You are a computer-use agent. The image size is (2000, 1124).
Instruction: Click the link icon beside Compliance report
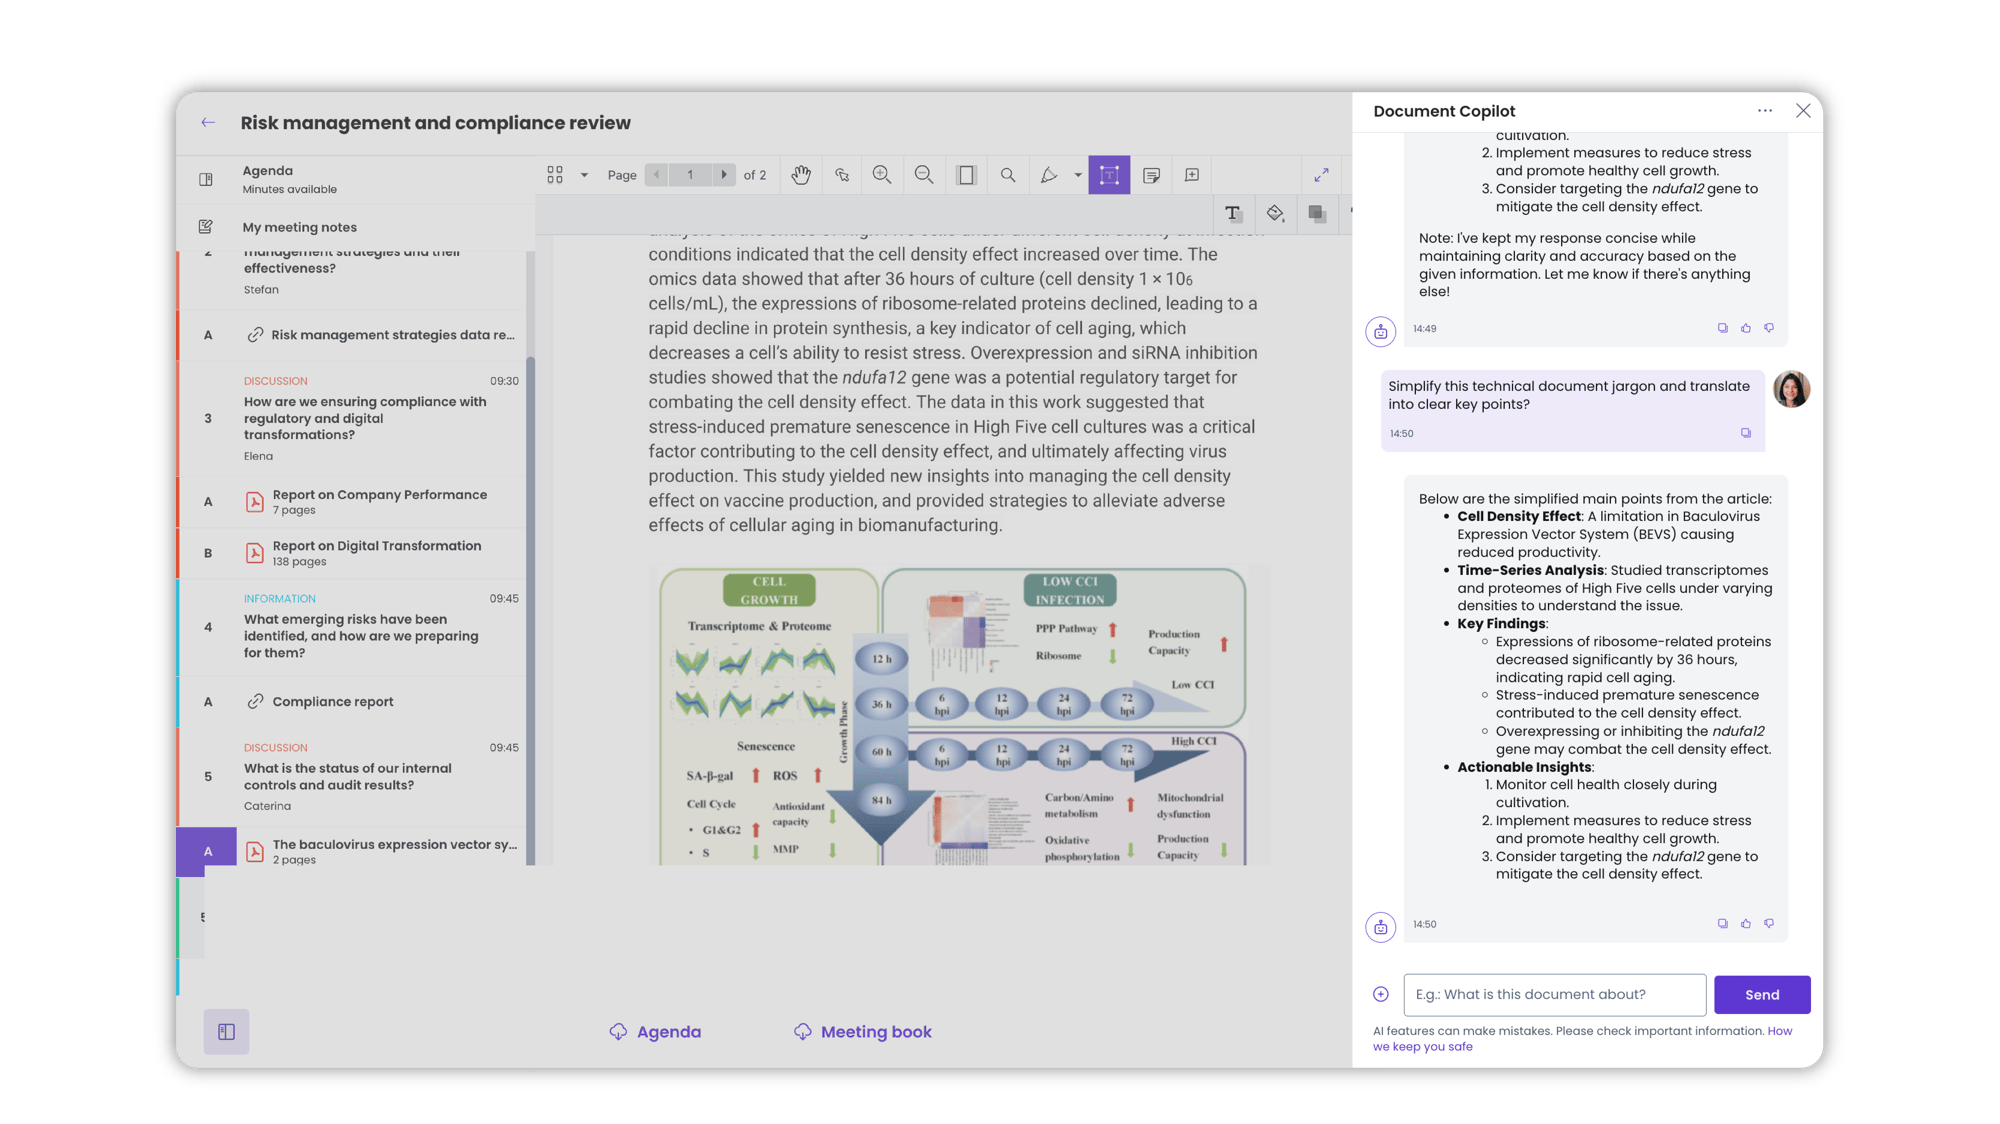(255, 701)
